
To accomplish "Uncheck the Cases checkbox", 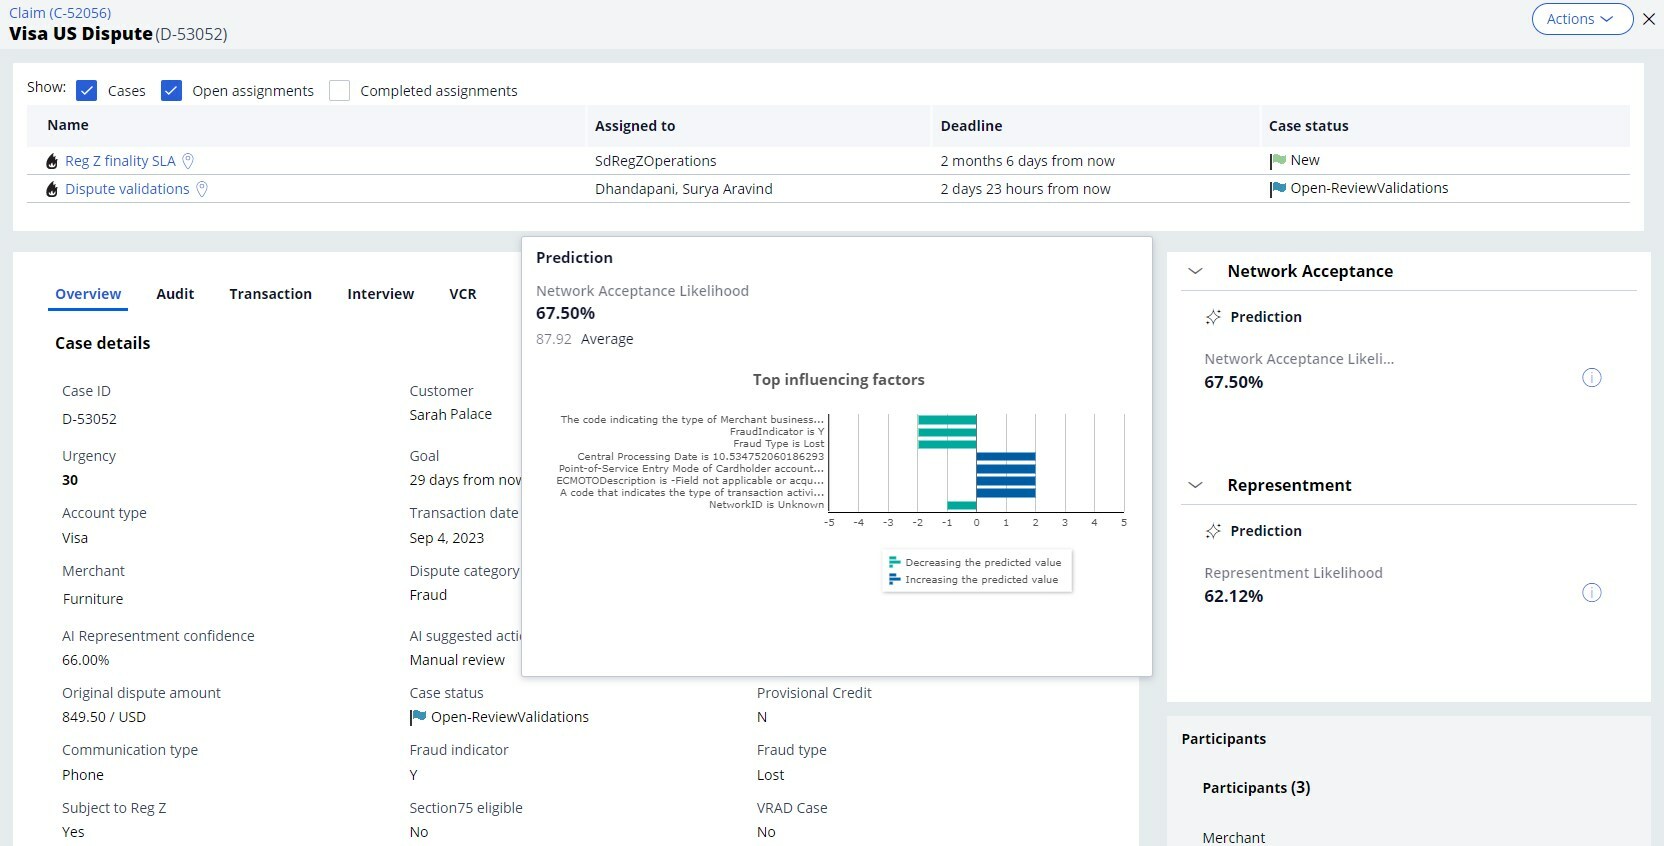I will 87,91.
